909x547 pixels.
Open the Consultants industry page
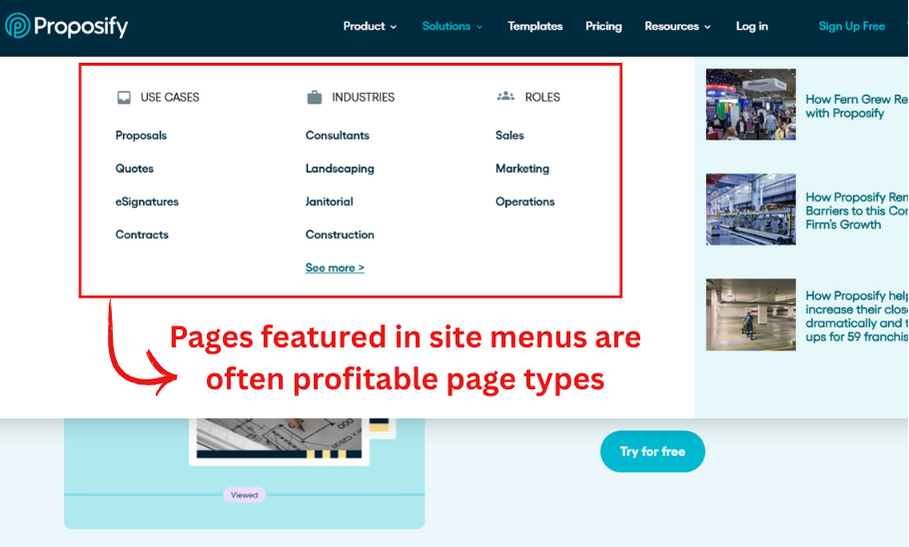(337, 135)
